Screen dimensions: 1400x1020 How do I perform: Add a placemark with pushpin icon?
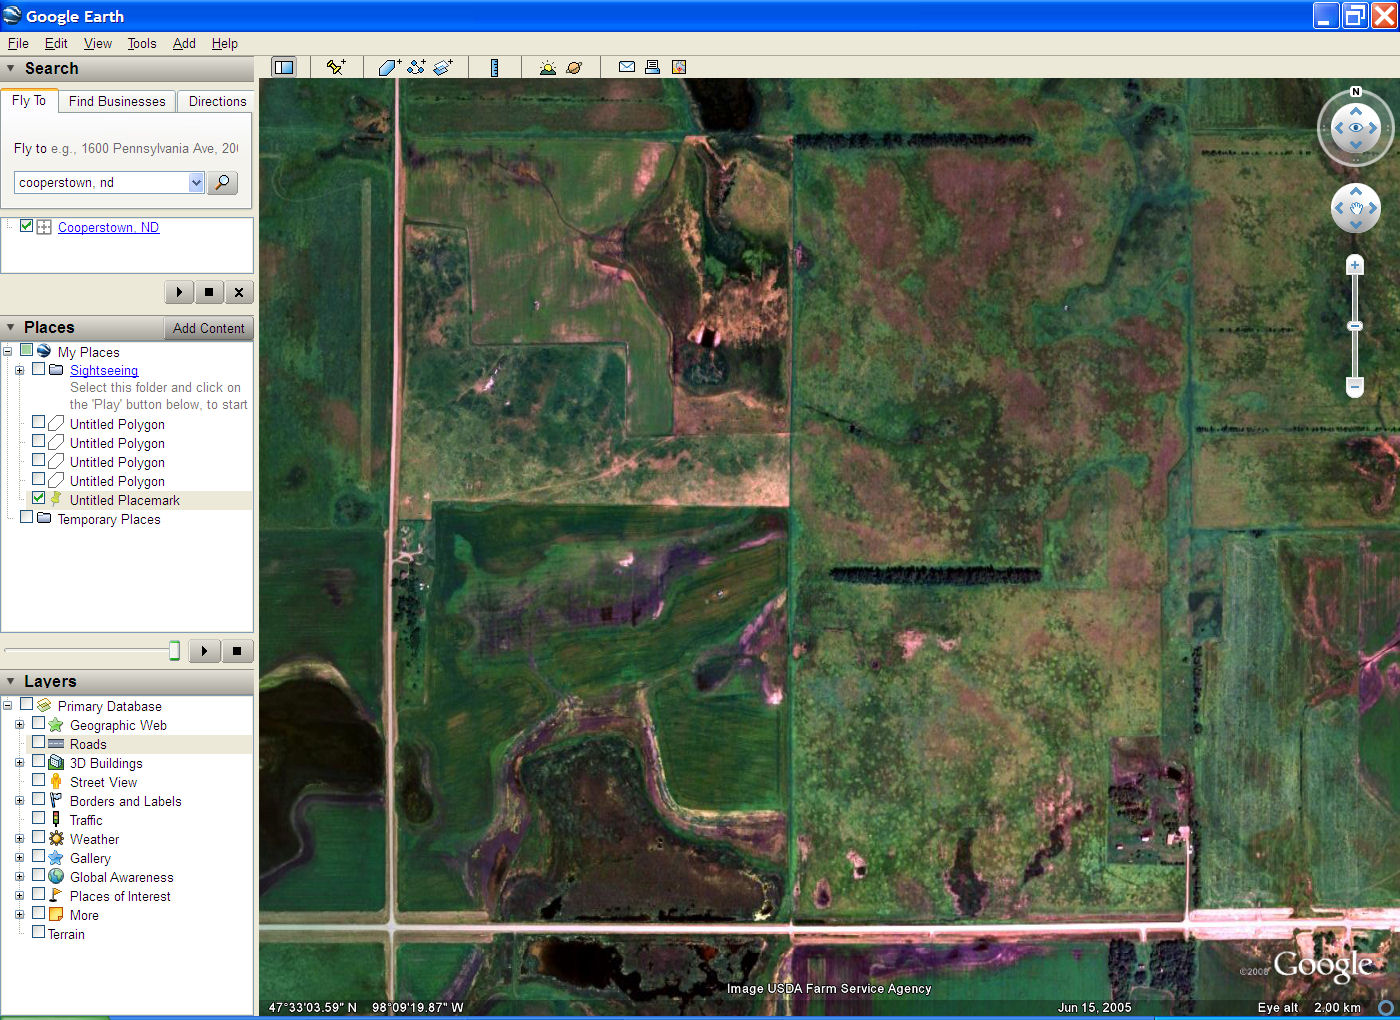pyautogui.click(x=336, y=67)
